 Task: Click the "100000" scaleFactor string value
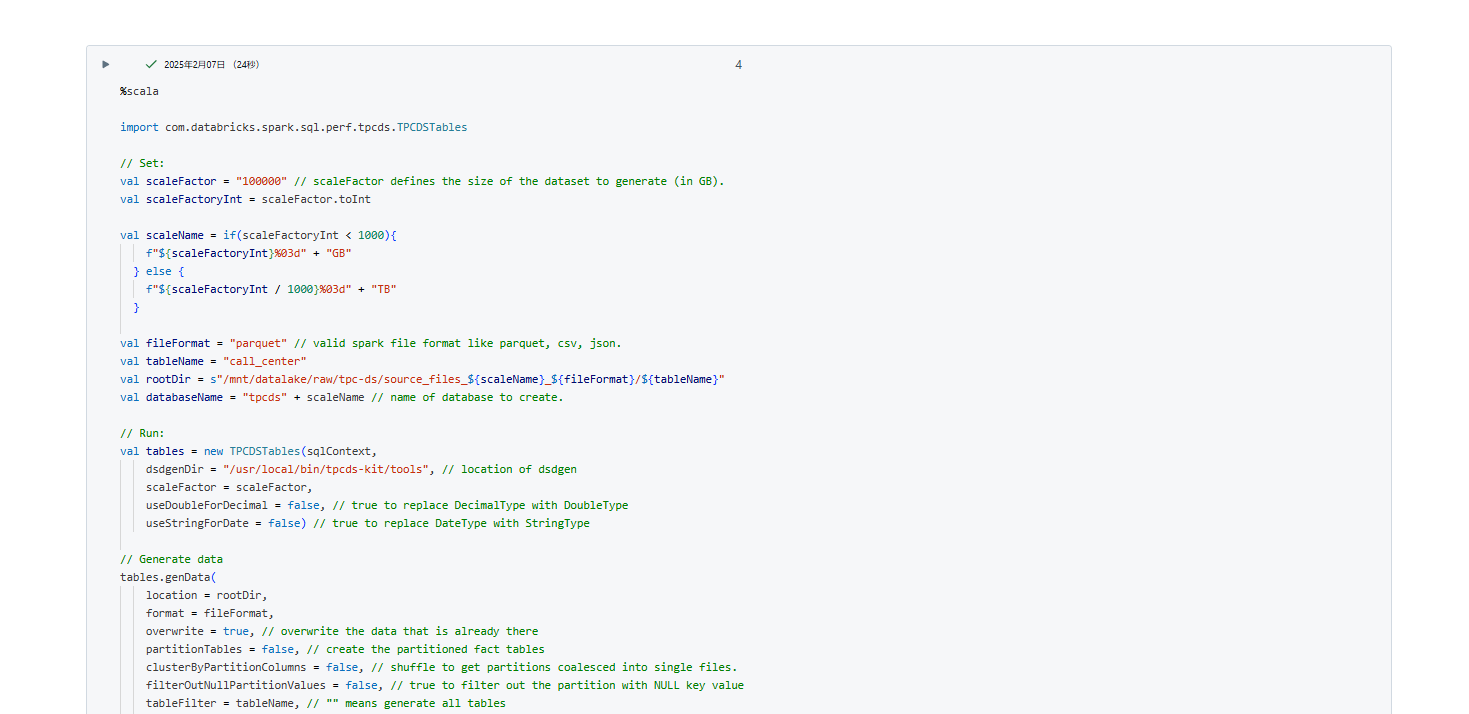click(261, 181)
